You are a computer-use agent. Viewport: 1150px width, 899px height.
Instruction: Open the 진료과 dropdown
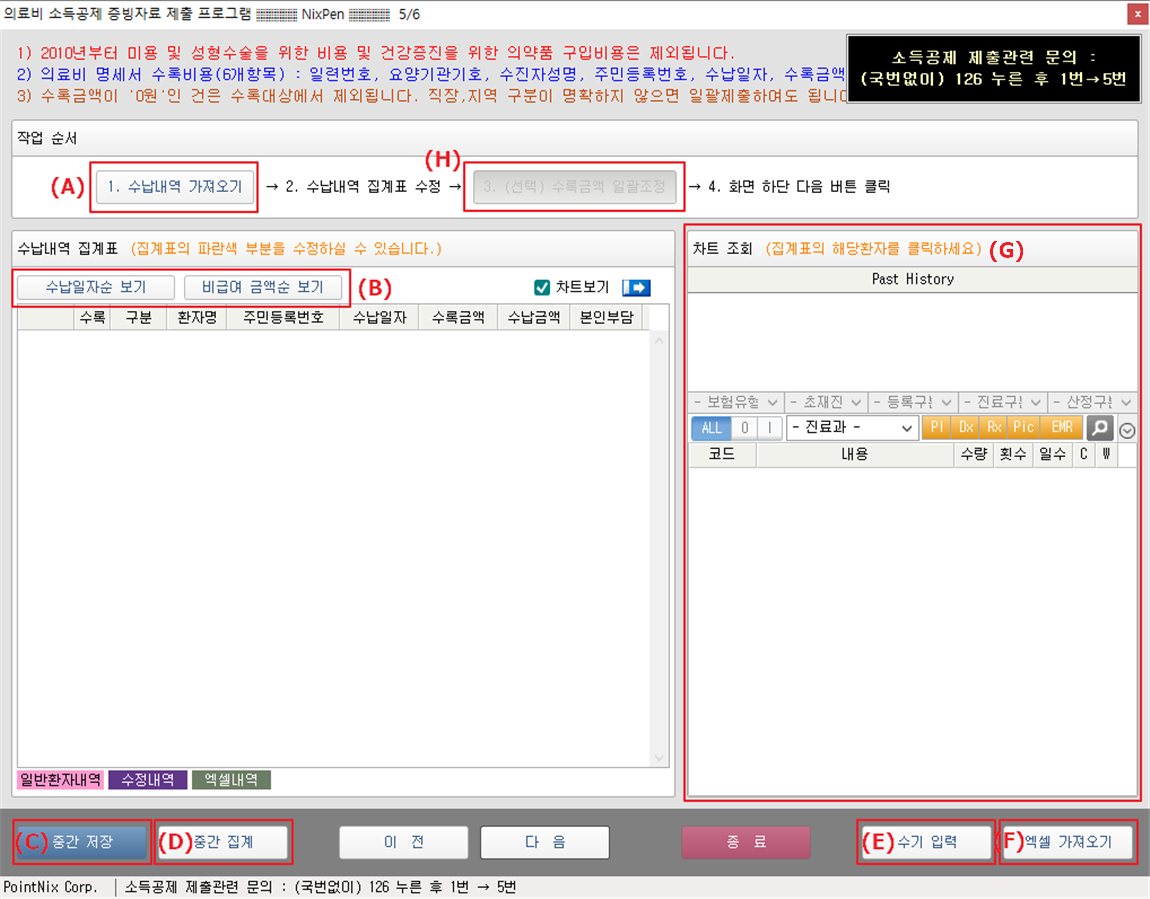pos(852,428)
